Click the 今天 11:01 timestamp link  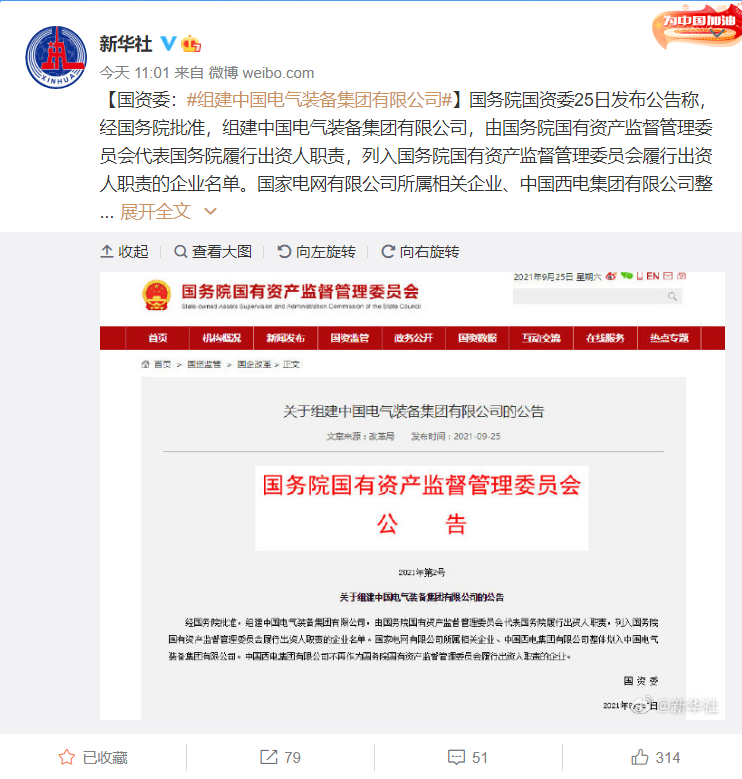click(x=135, y=73)
